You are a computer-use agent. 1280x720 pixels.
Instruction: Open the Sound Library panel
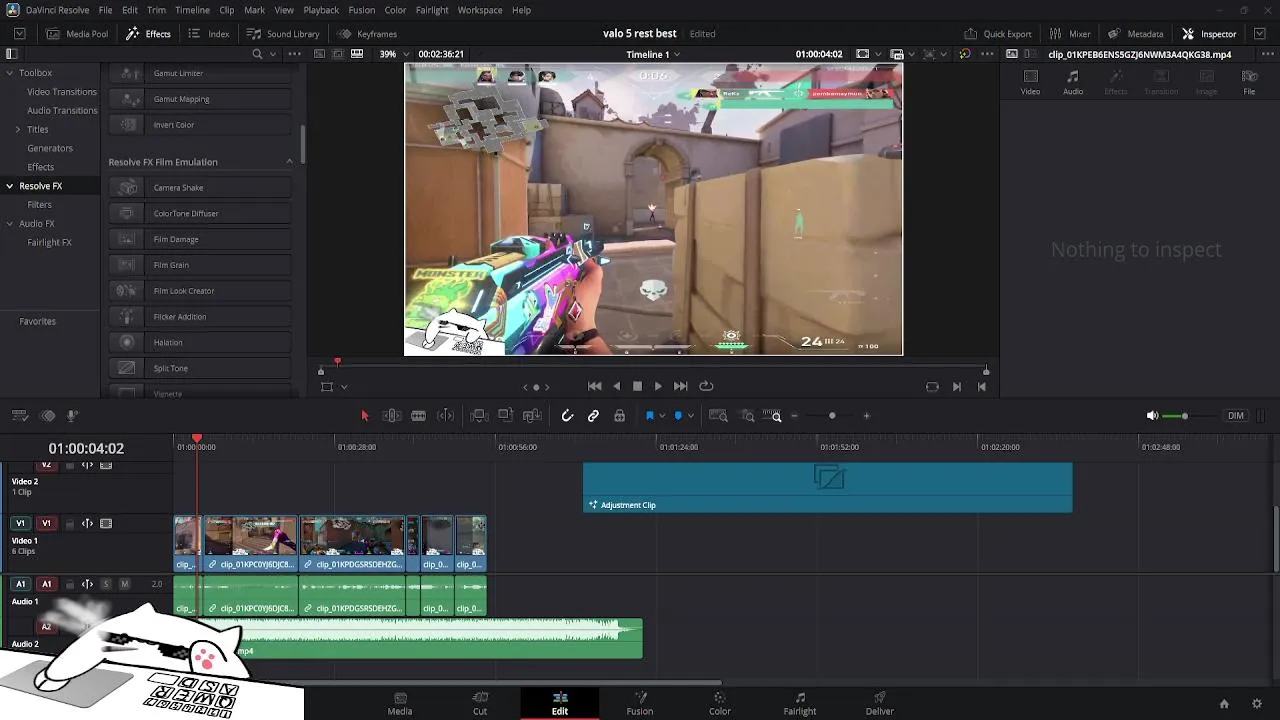click(283, 34)
